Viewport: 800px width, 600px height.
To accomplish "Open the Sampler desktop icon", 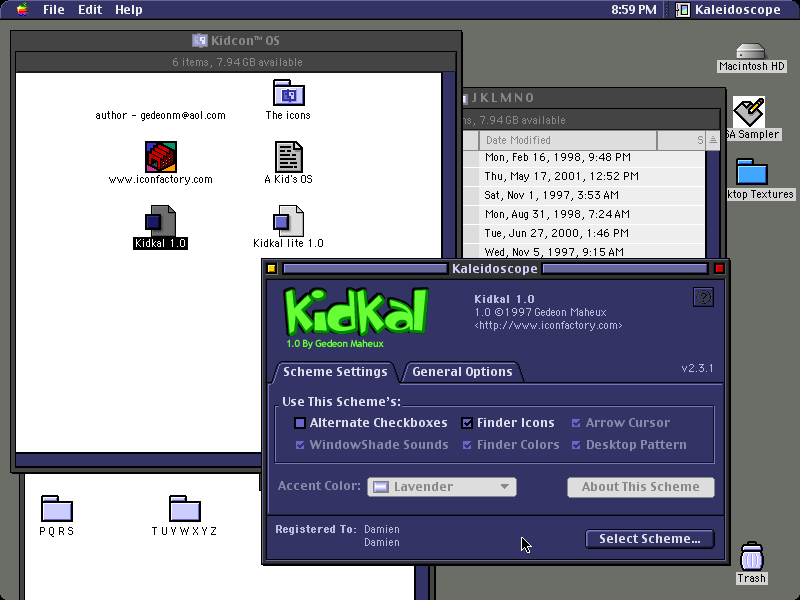I will [749, 112].
